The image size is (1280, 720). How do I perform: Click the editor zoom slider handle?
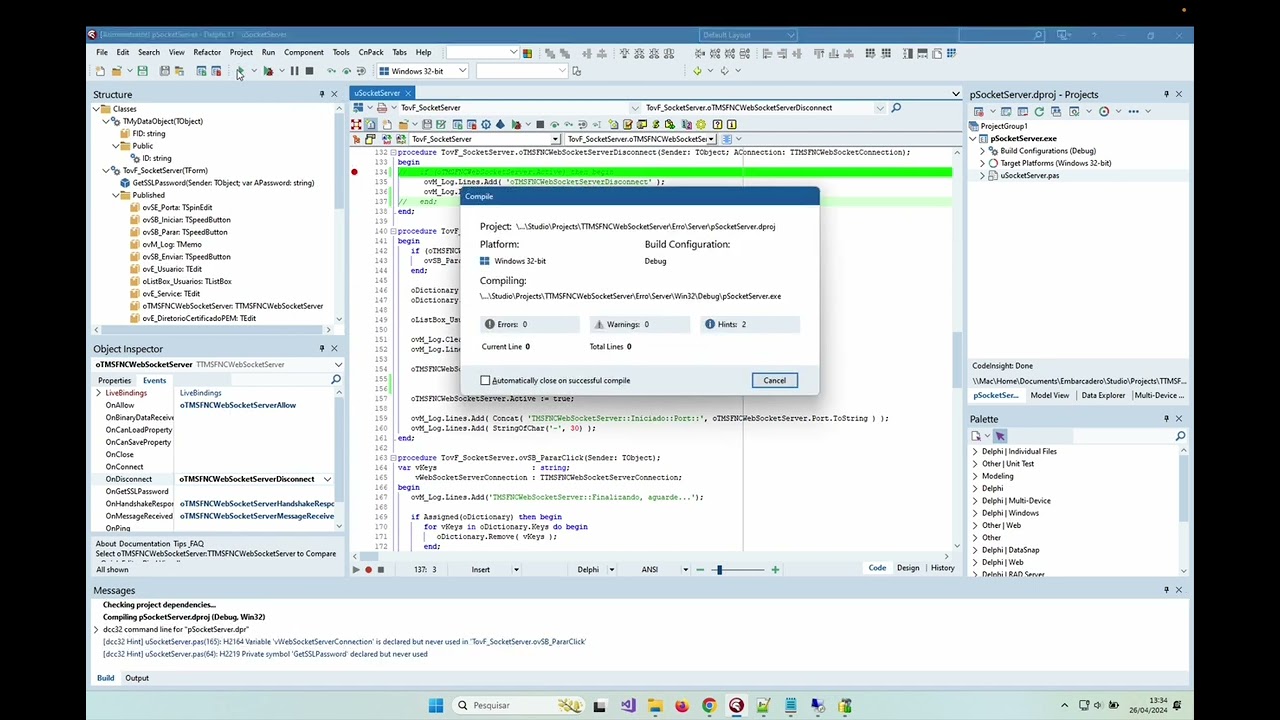pyautogui.click(x=718, y=569)
